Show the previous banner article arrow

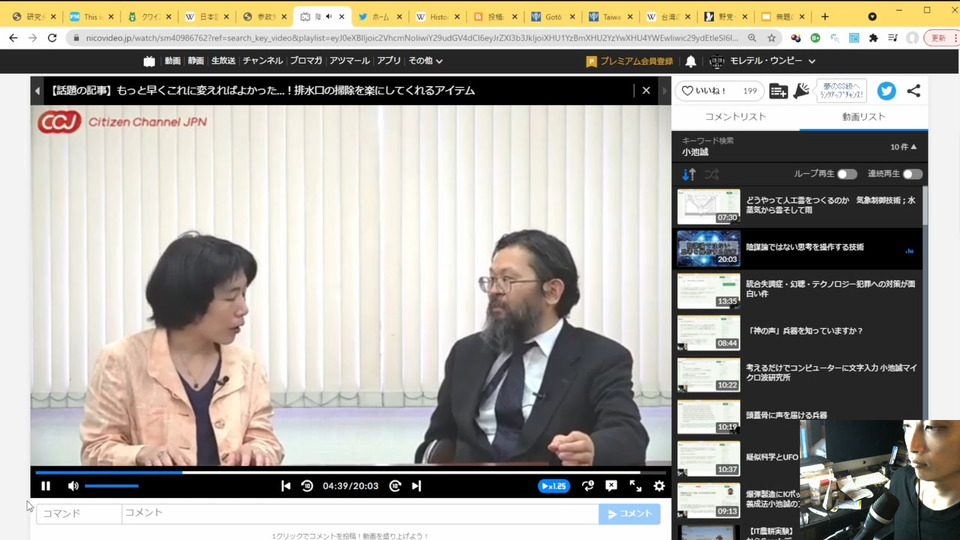point(37,91)
